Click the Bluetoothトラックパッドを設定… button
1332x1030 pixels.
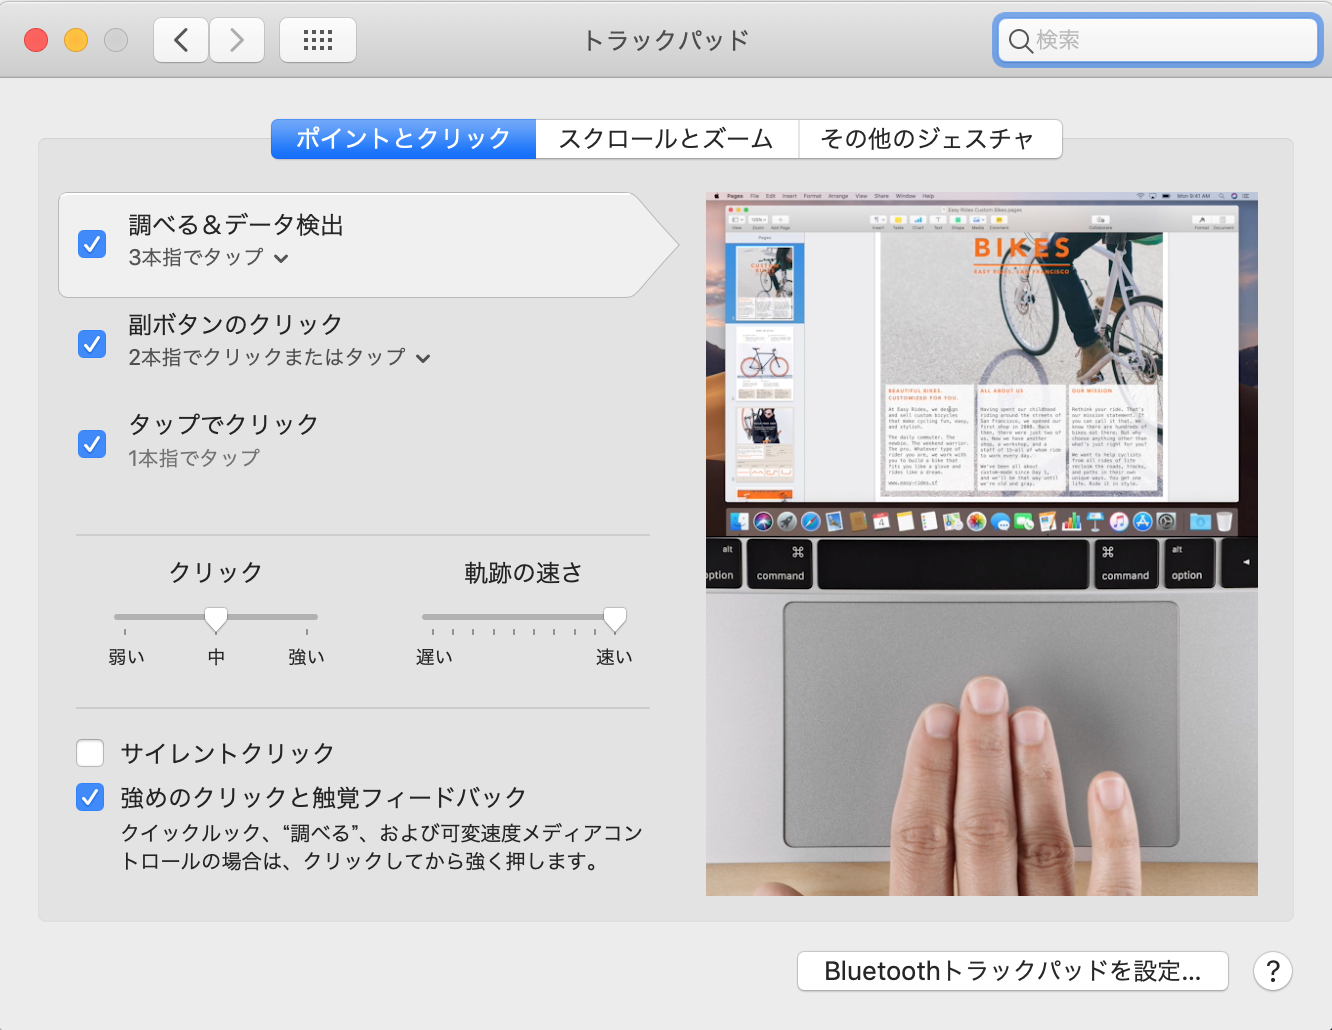click(1012, 971)
